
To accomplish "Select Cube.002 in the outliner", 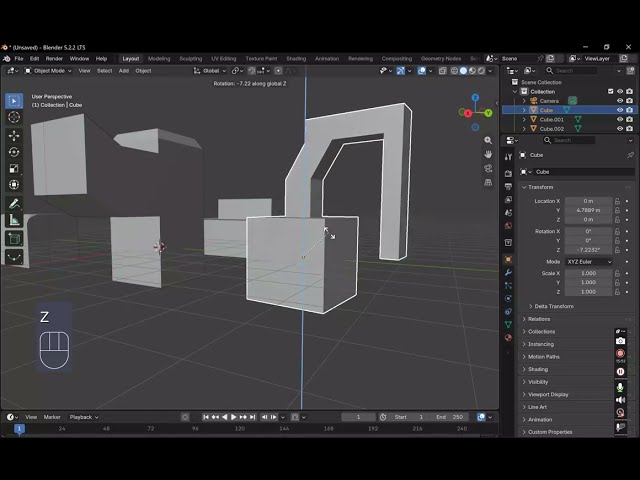I will point(552,129).
